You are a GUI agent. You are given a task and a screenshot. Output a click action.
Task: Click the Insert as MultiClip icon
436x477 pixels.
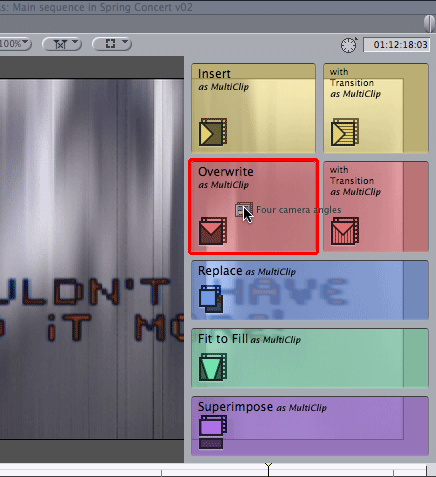pos(213,132)
